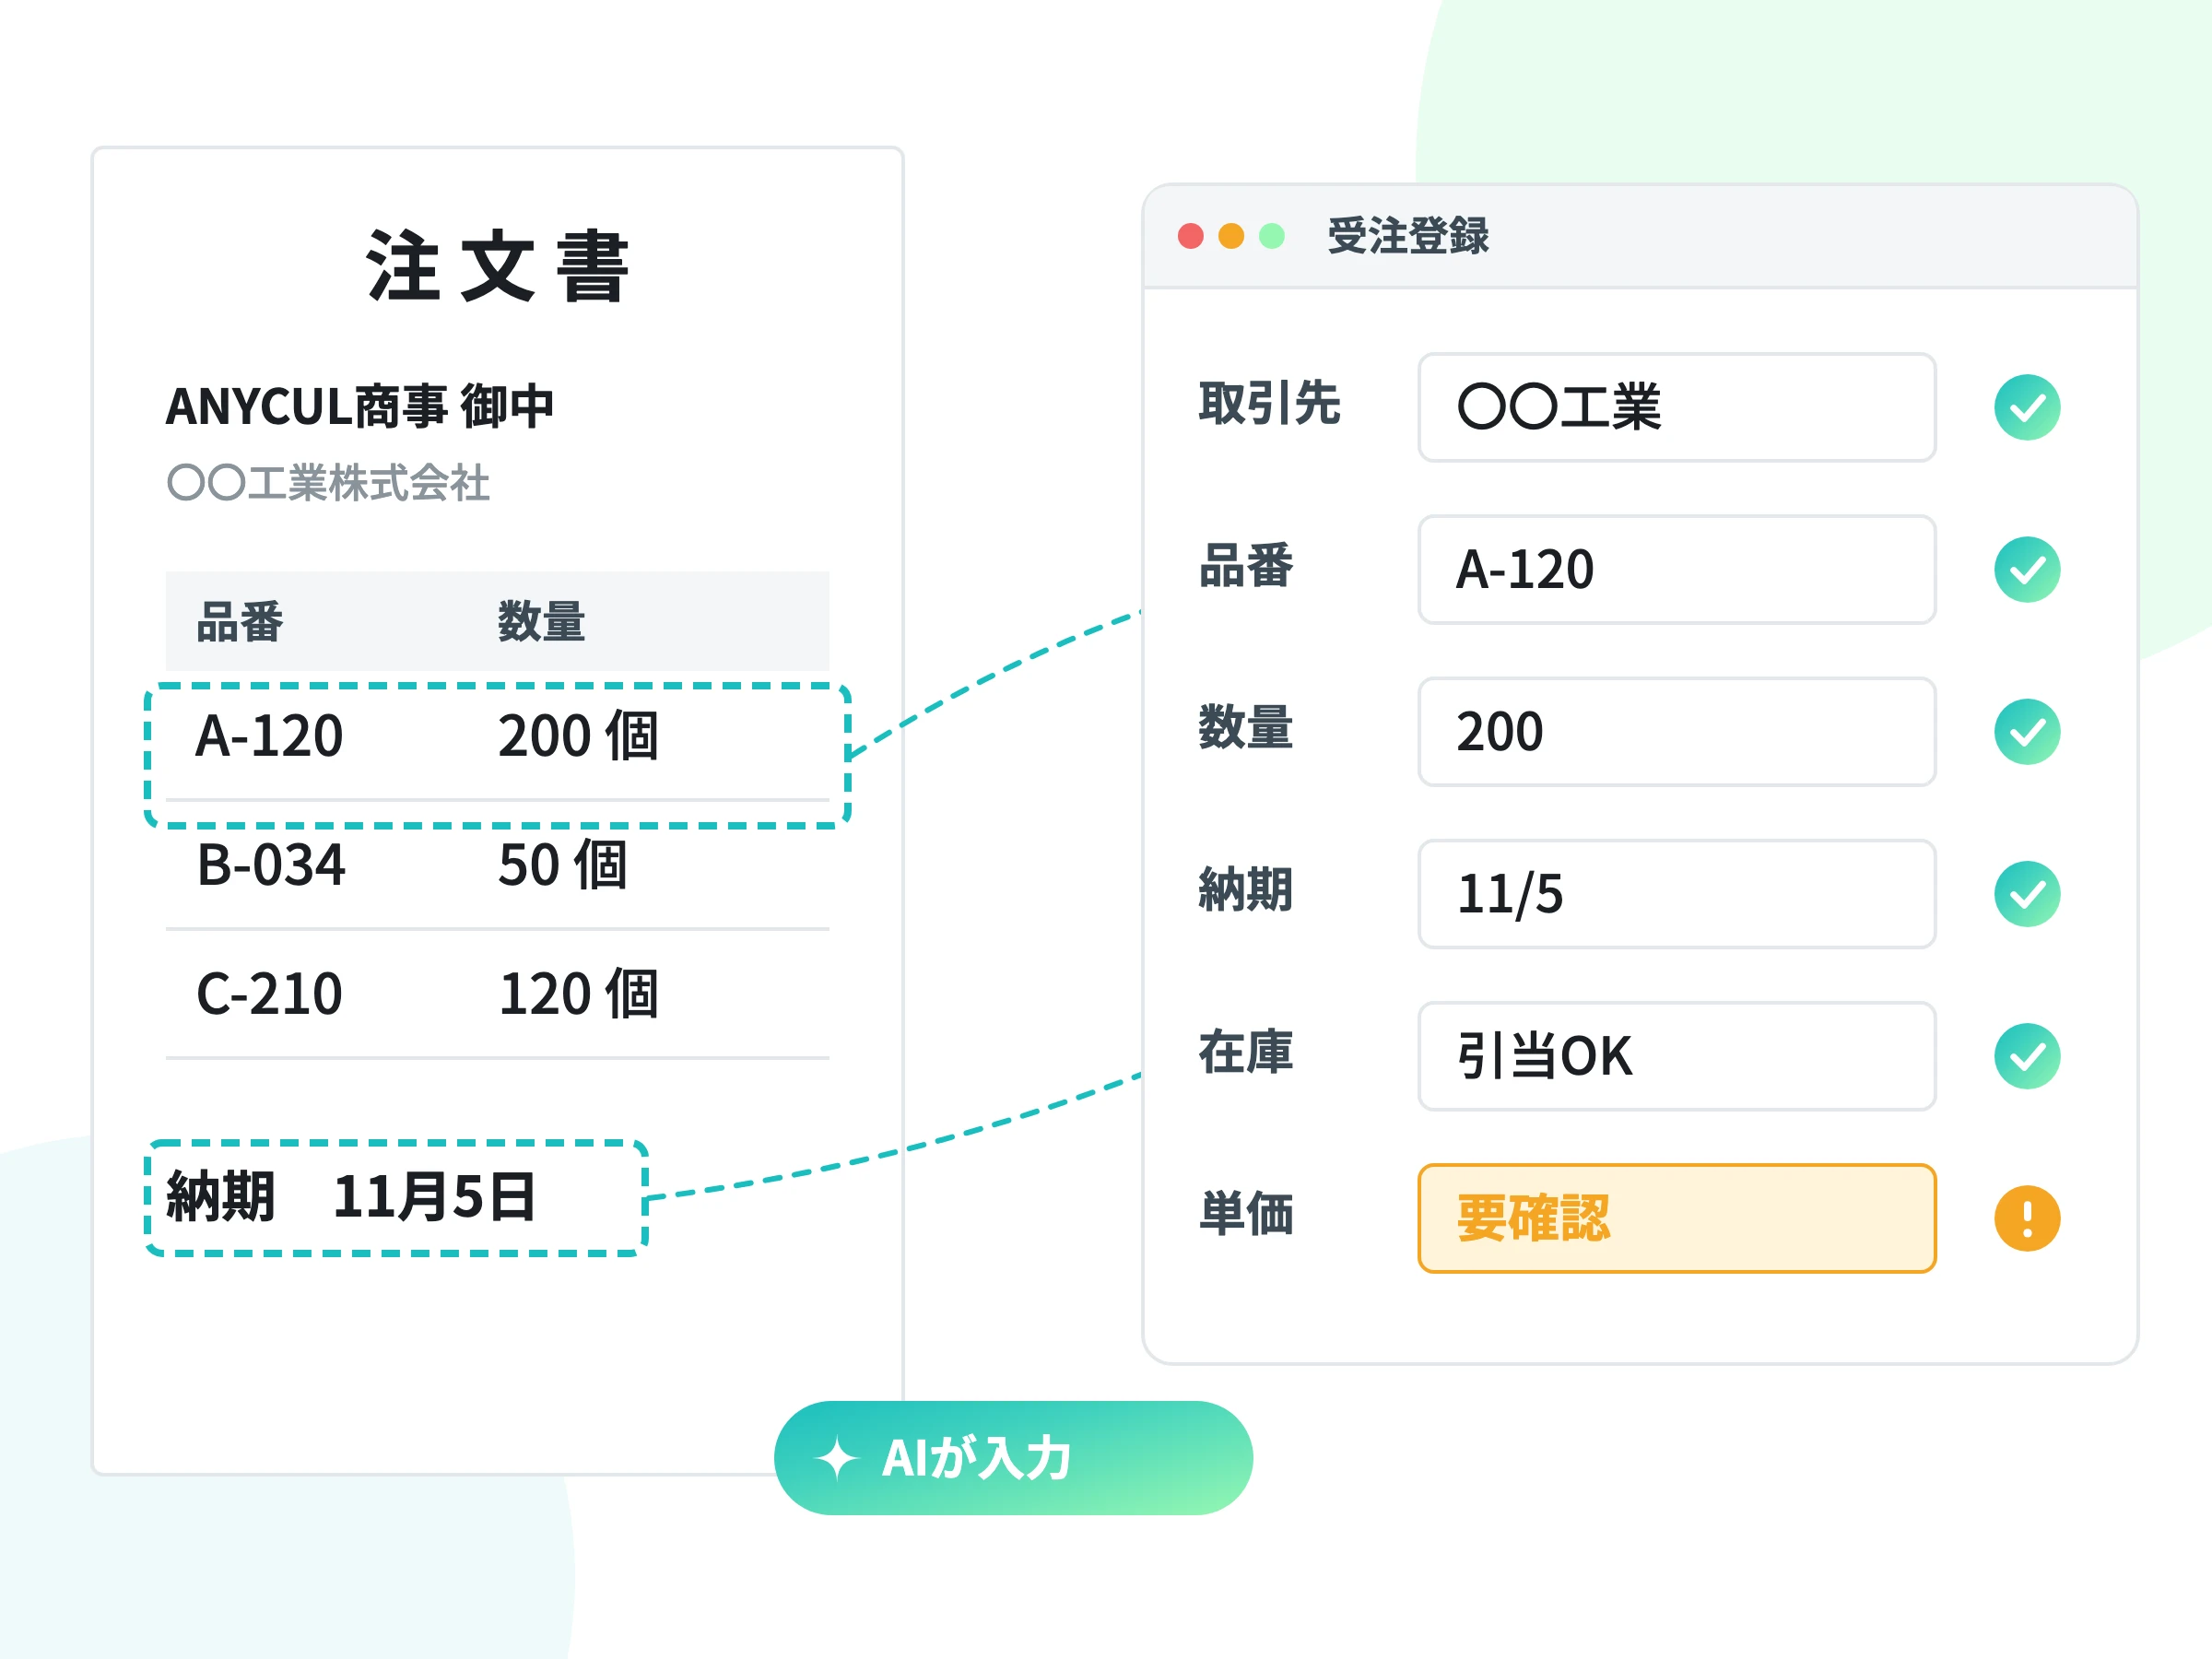This screenshot has height=1659, width=2212.
Task: Select the 50 個 quantity cell
Action: click(563, 865)
